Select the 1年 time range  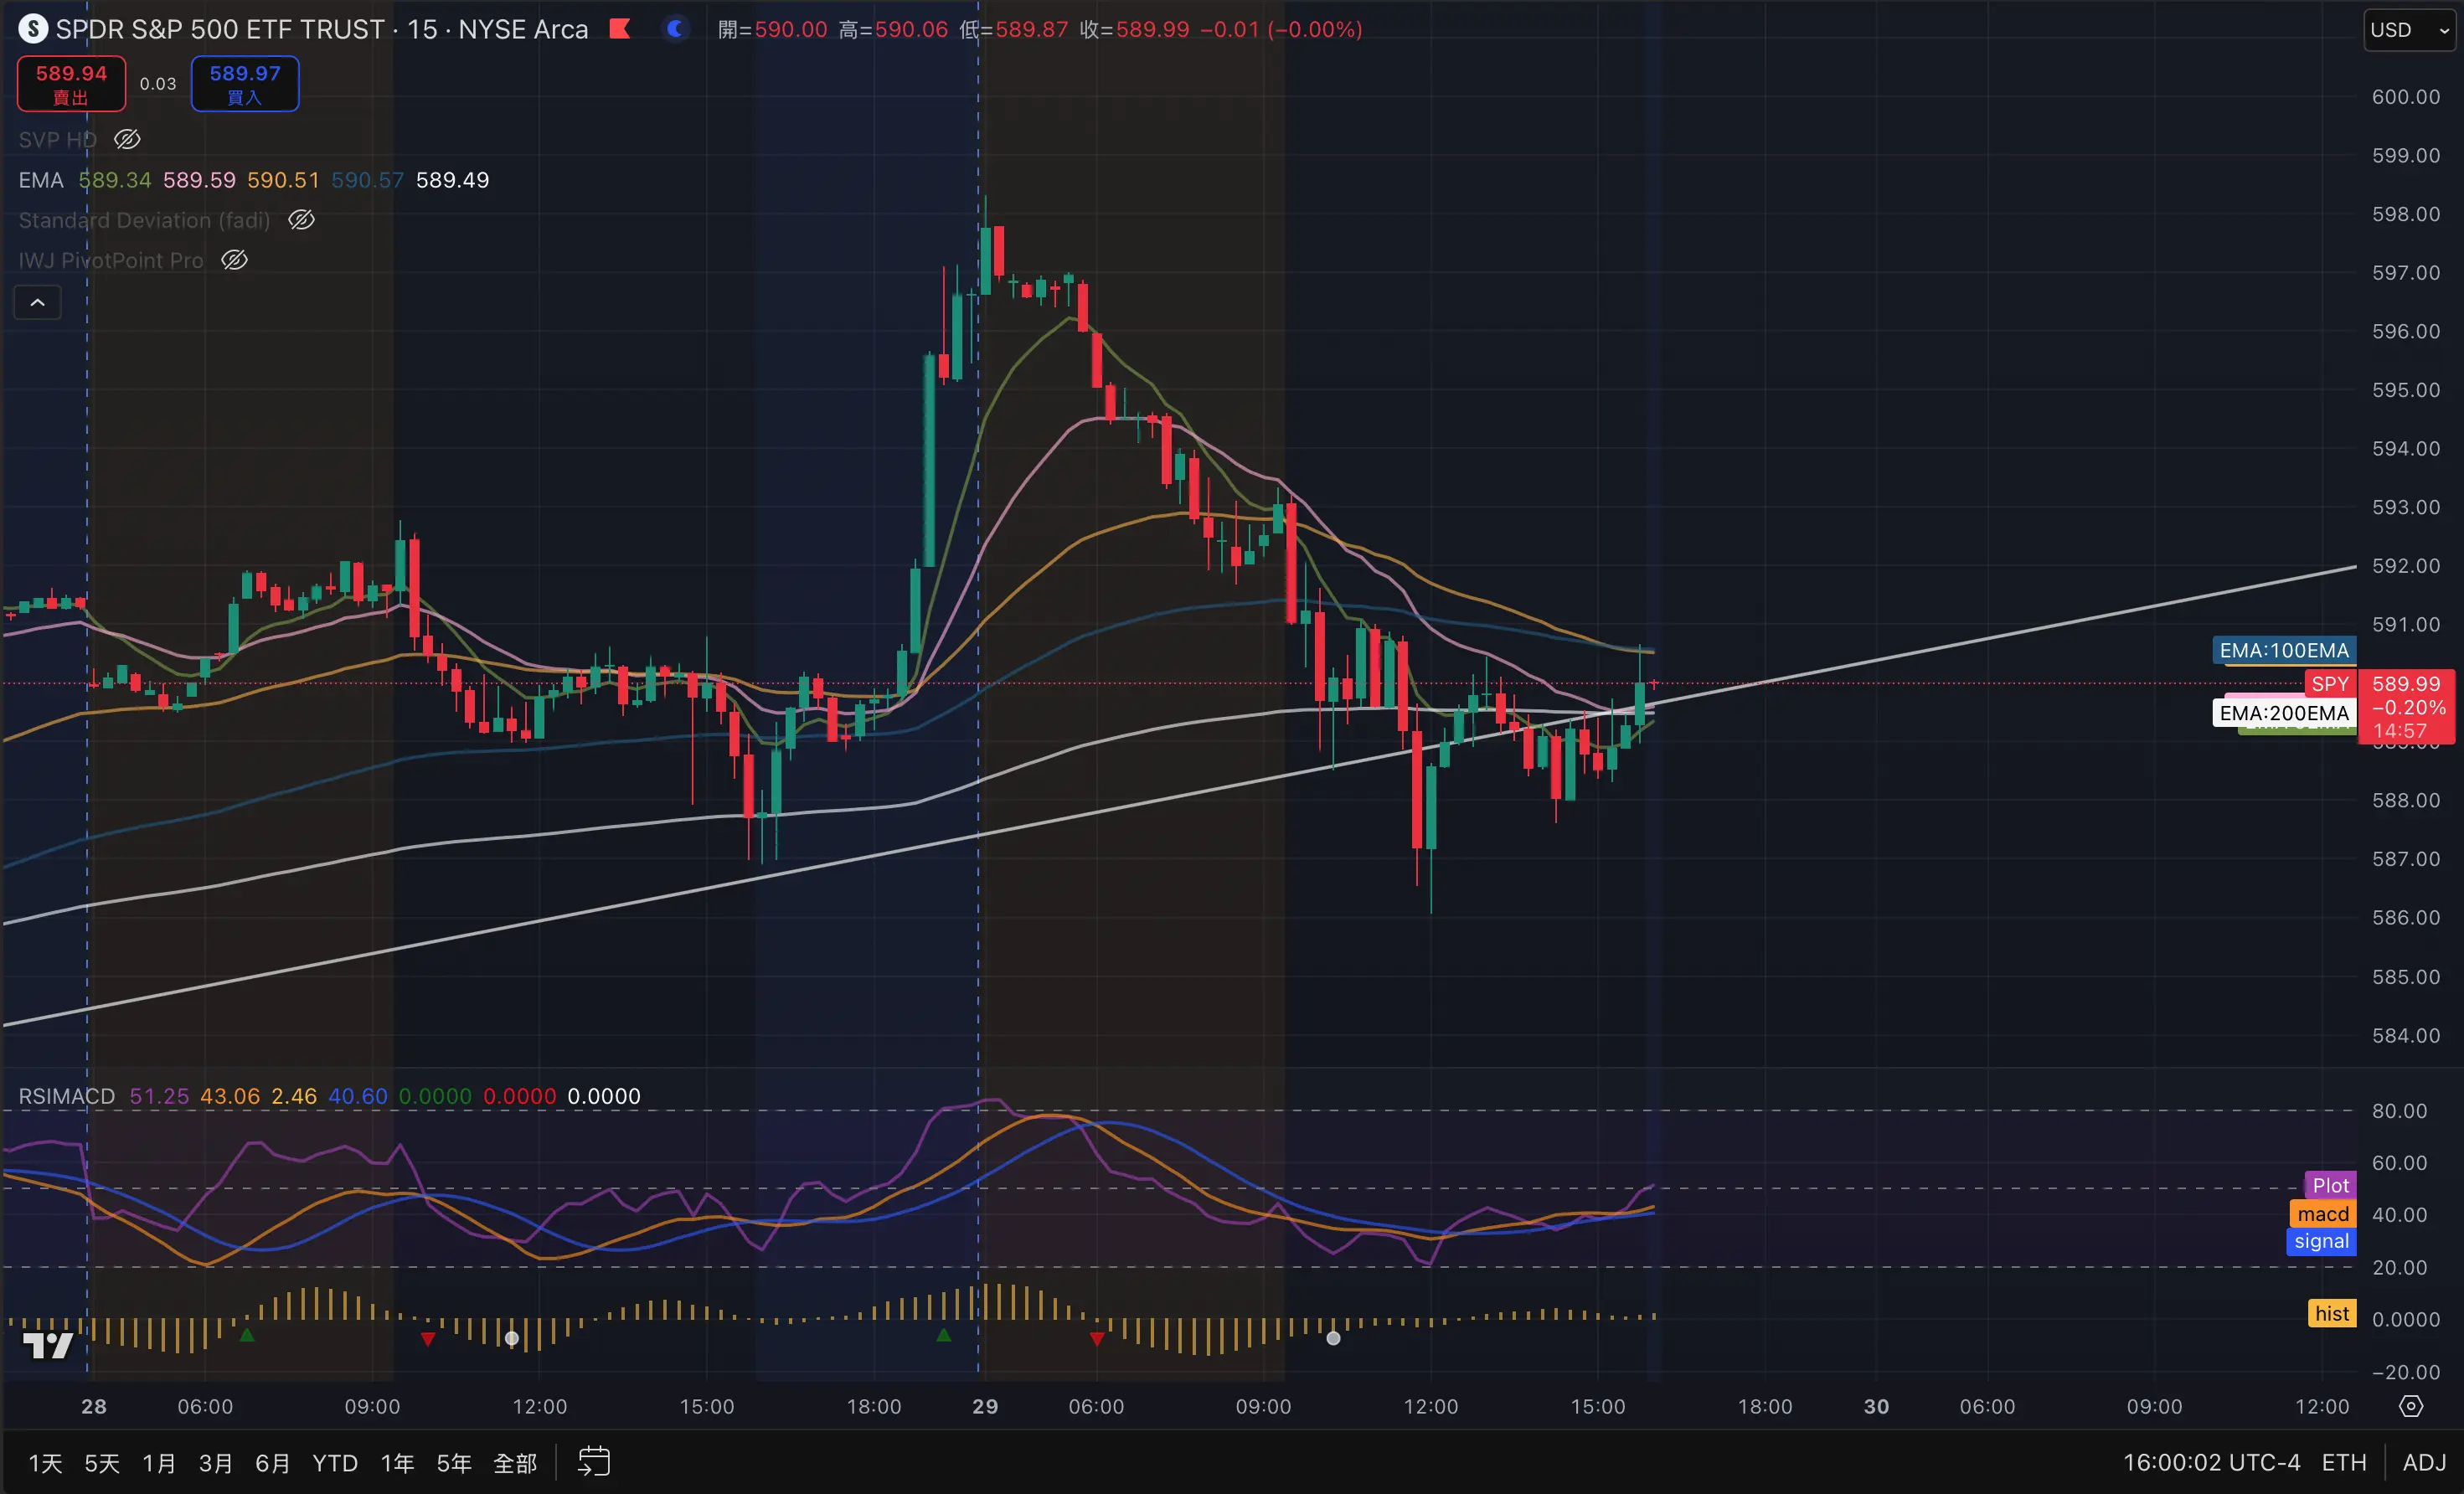(x=397, y=1463)
